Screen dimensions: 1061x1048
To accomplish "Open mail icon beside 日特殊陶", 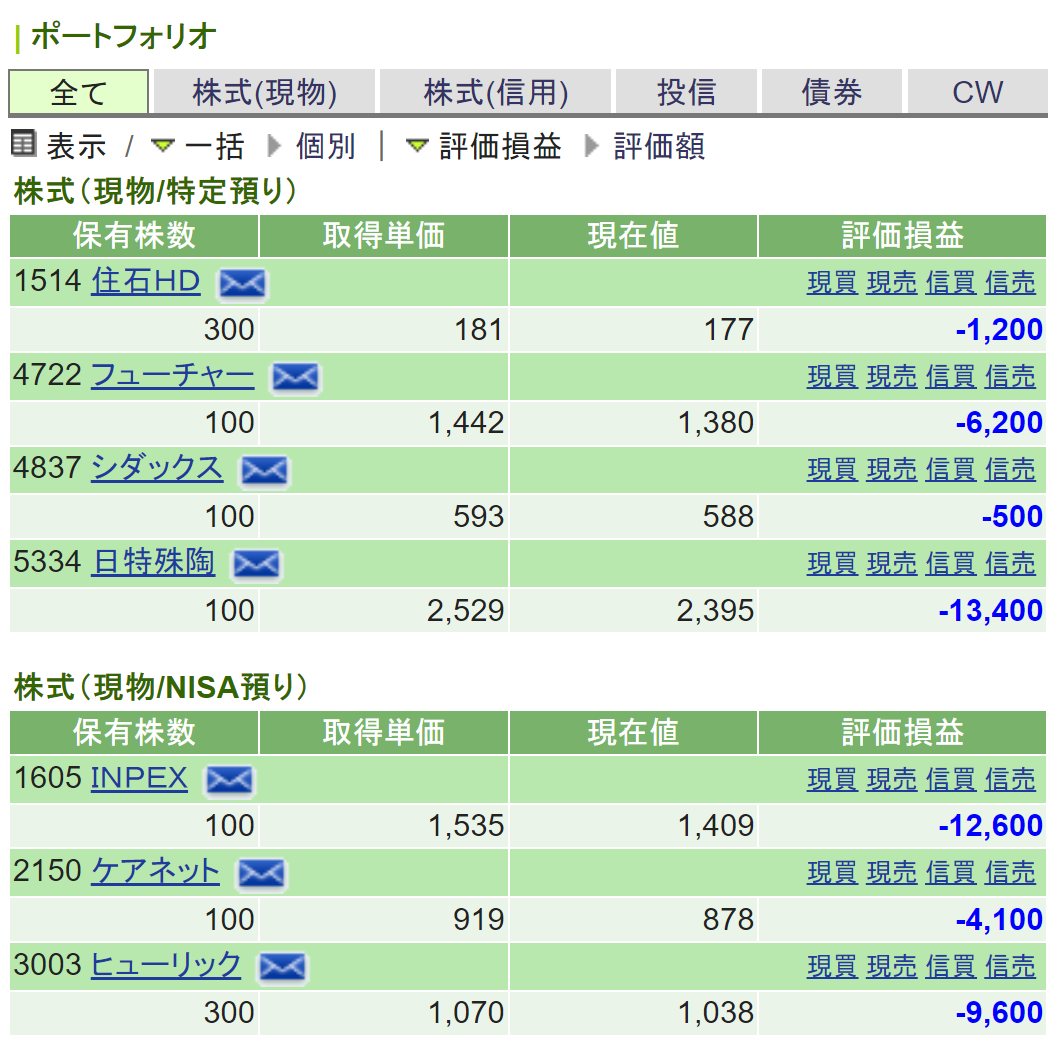I will (256, 564).
